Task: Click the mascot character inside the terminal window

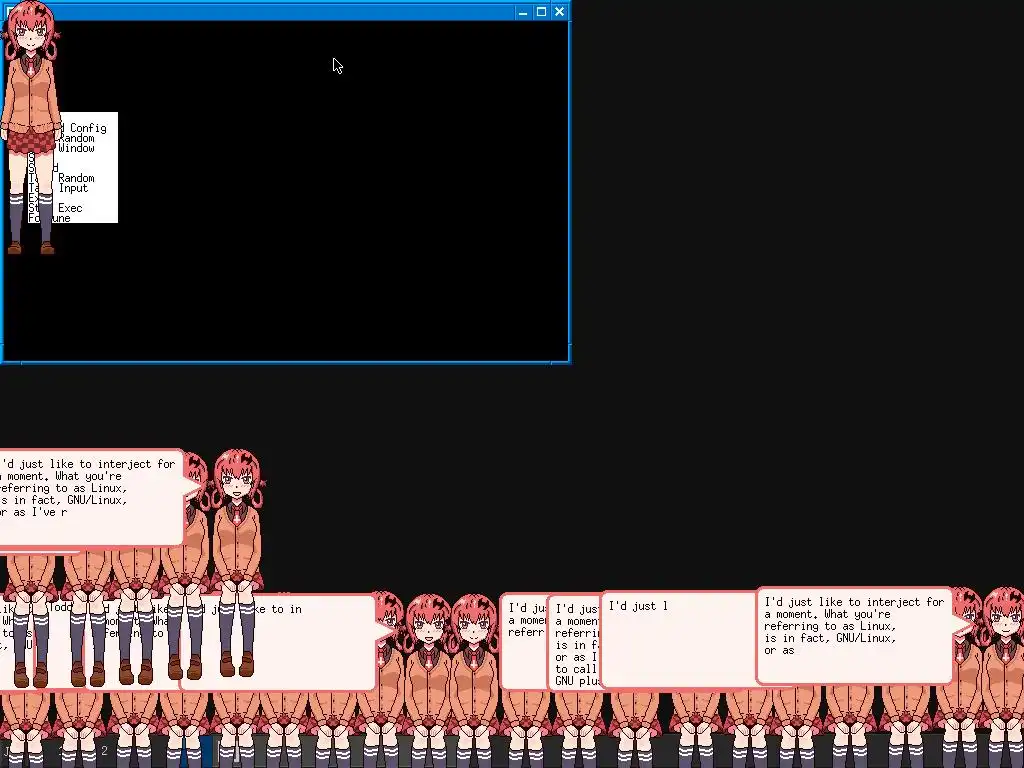Action: pos(31,127)
